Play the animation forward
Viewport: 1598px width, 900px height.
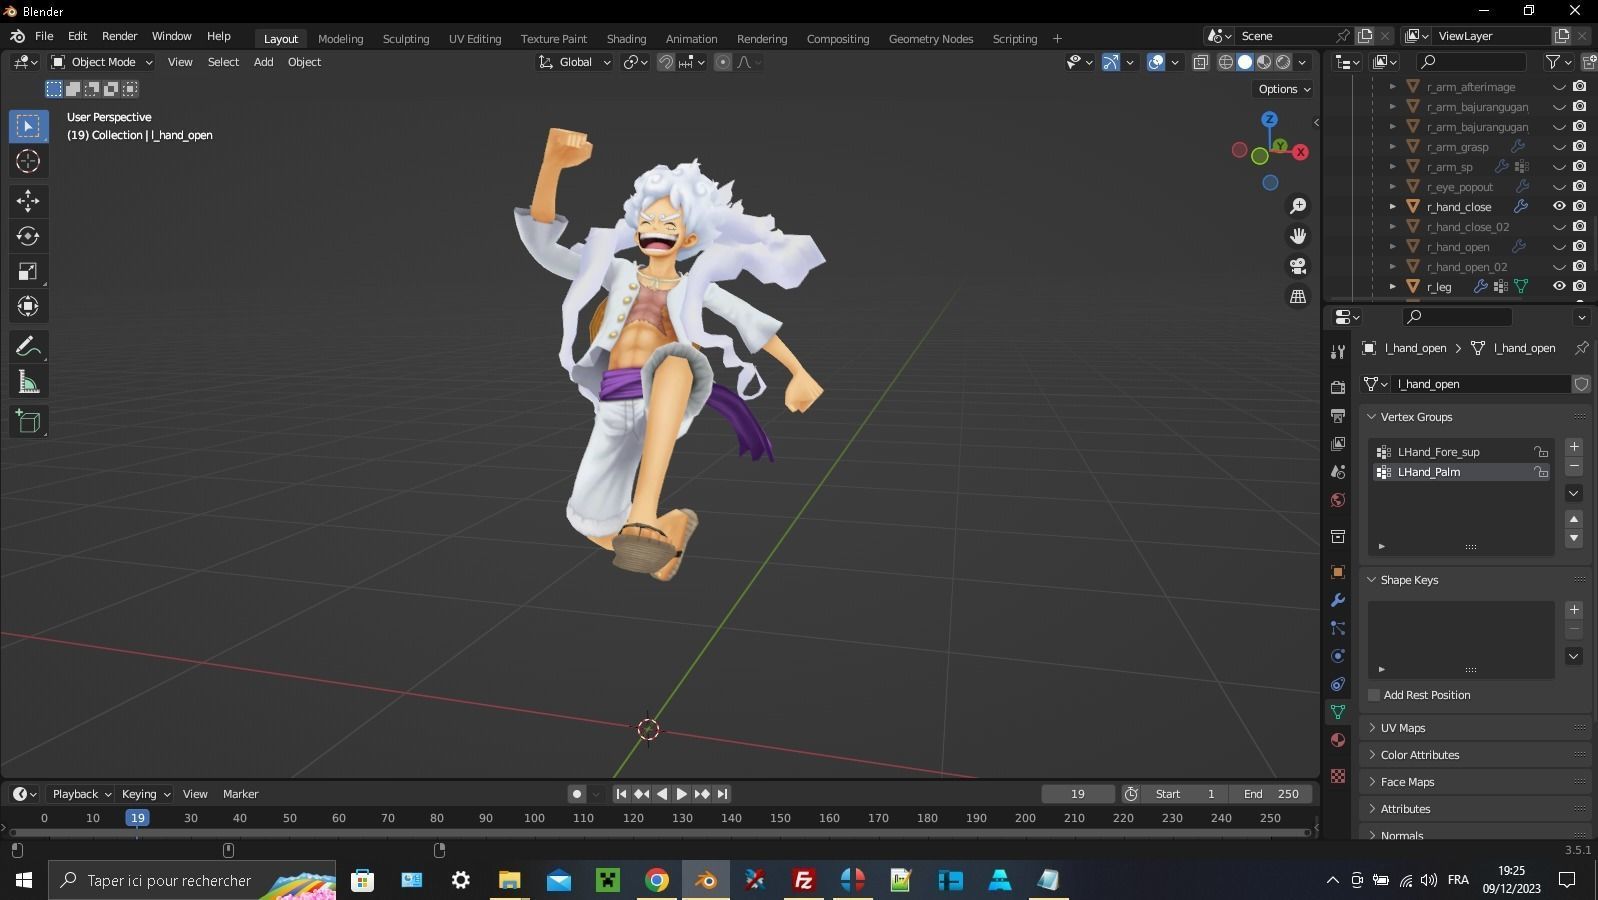click(682, 794)
